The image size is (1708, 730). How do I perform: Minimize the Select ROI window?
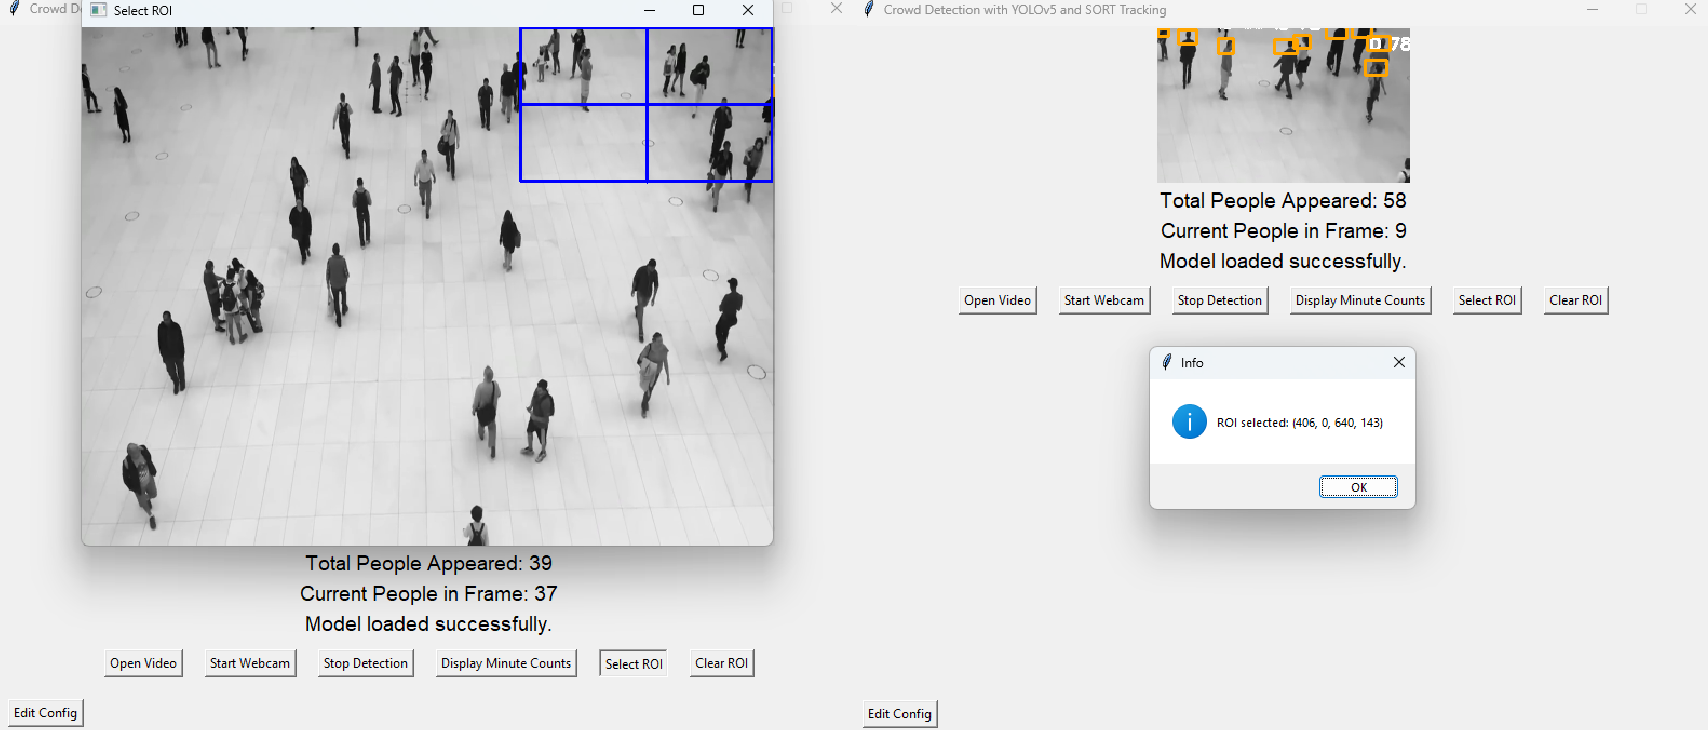pos(649,10)
